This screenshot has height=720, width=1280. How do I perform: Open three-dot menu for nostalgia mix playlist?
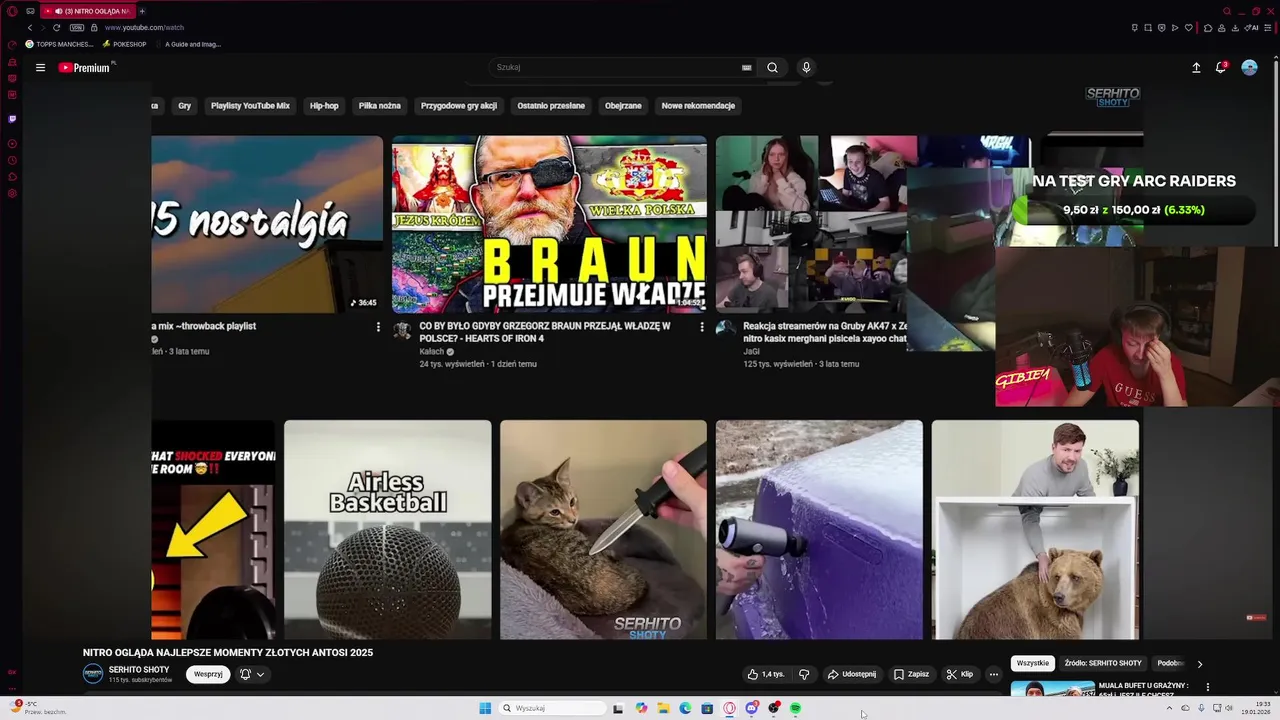click(378, 327)
